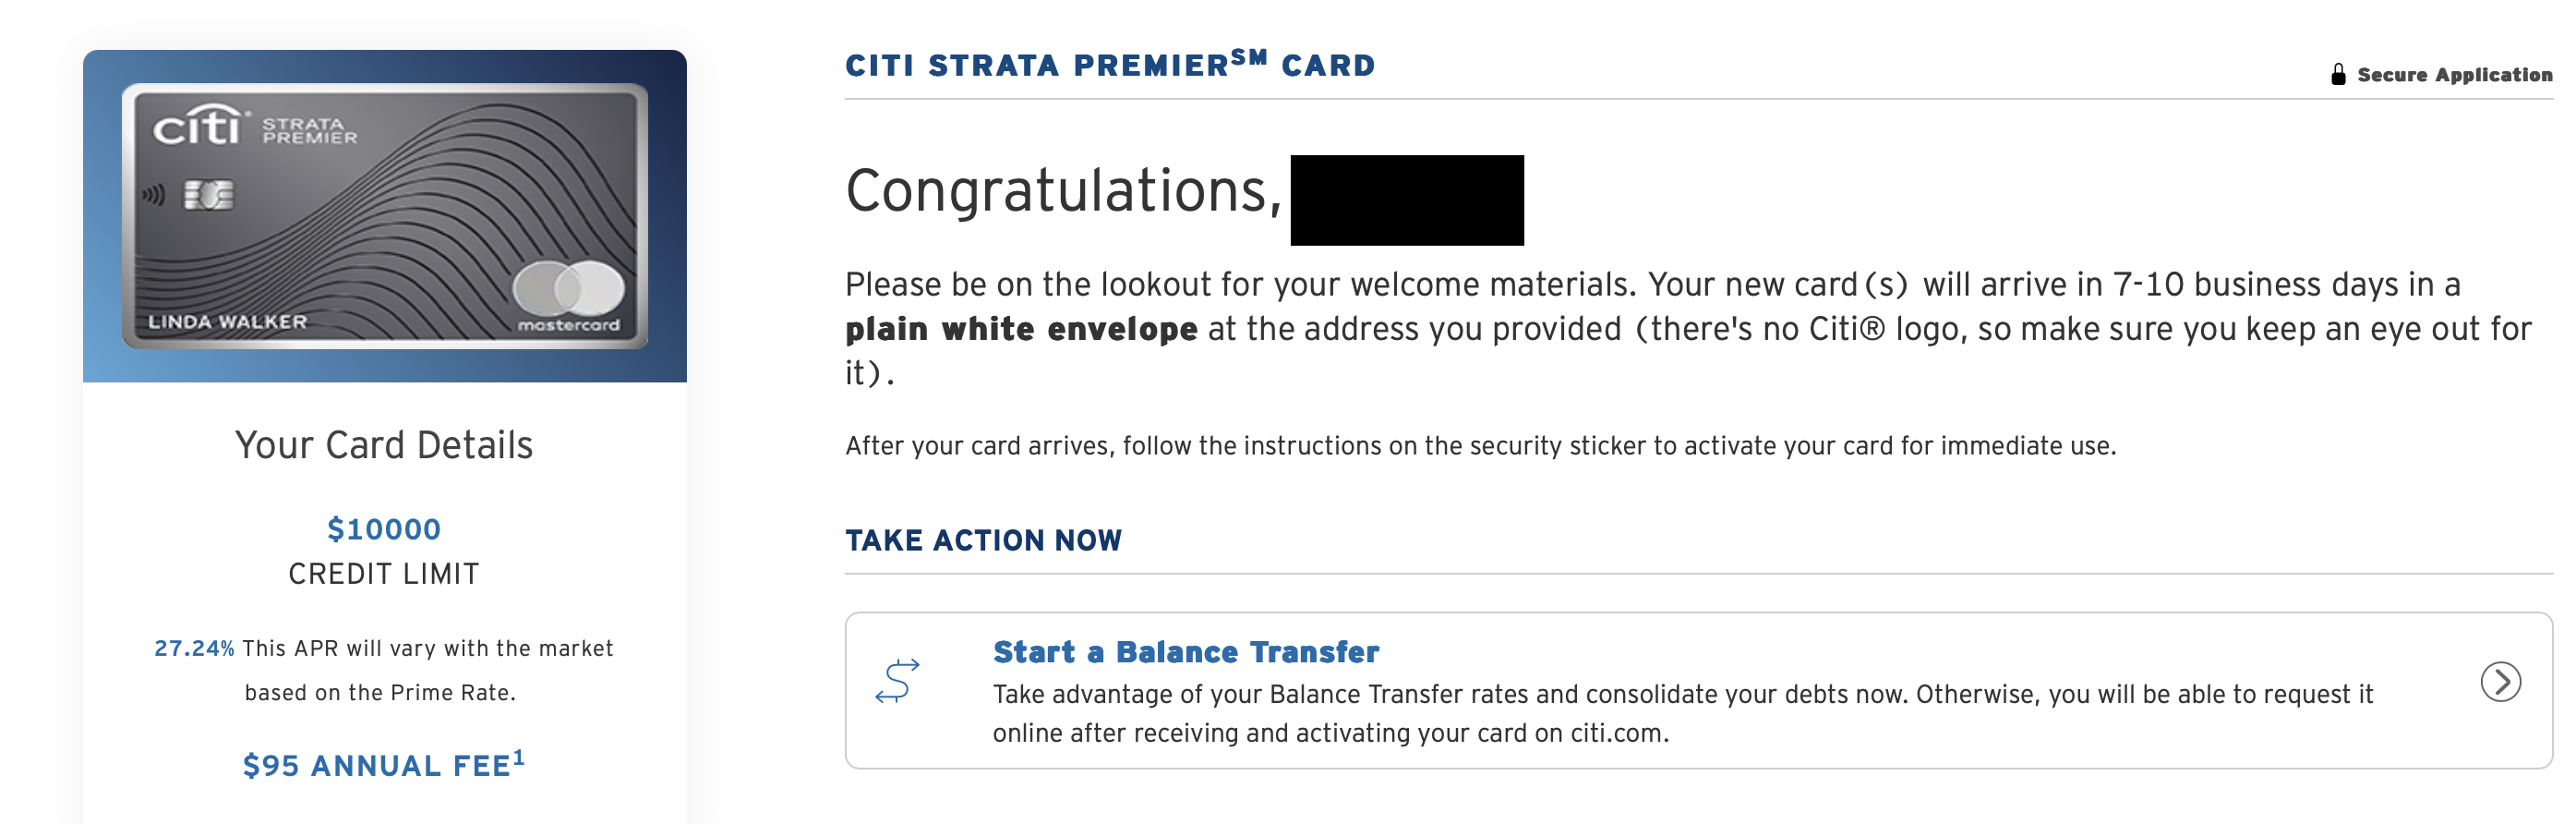The width and height of the screenshot is (2576, 824).
Task: Click the TAKE ACTION NOW section header
Action: [984, 541]
